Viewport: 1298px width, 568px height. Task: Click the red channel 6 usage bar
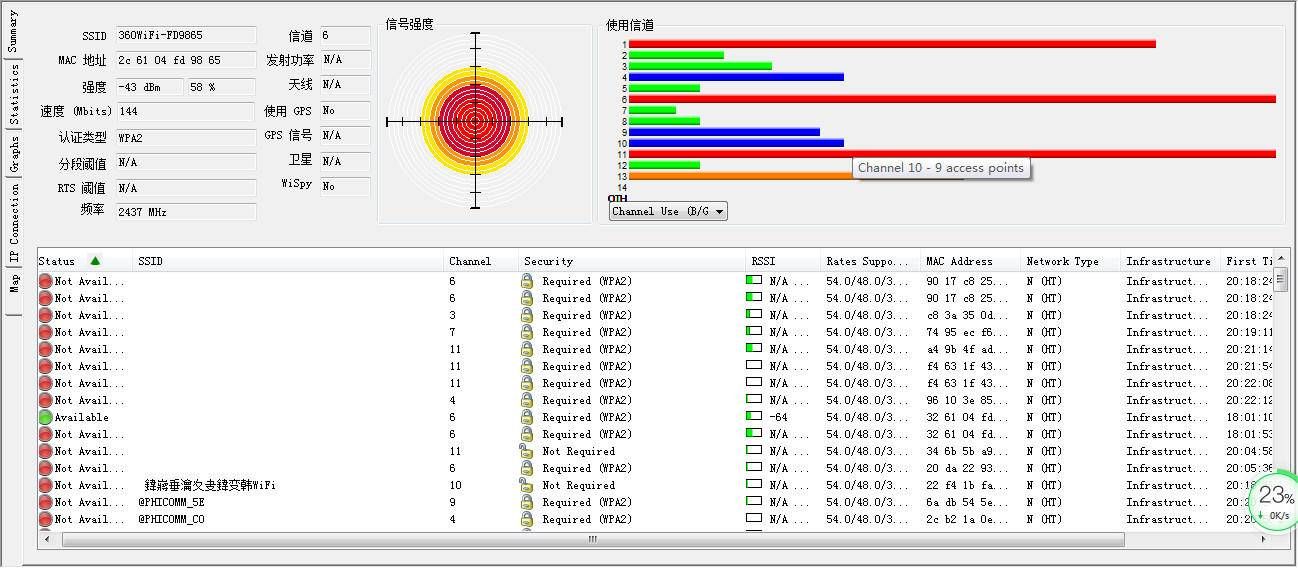[952, 99]
